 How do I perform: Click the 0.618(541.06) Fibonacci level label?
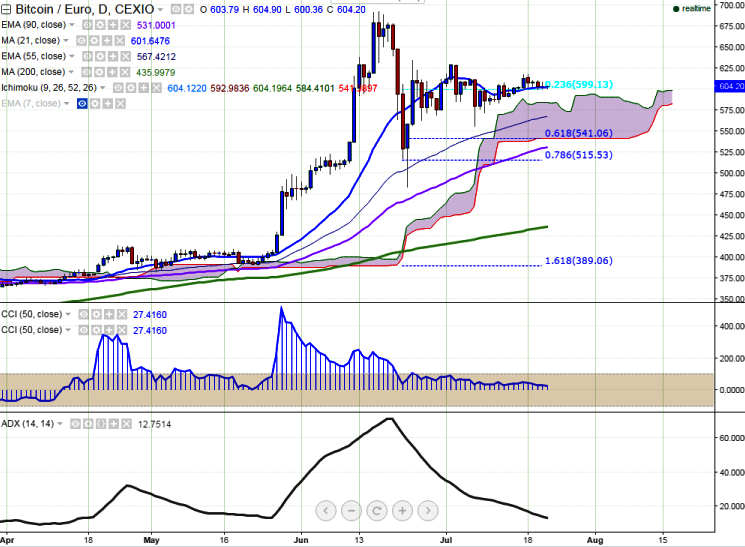pos(579,133)
